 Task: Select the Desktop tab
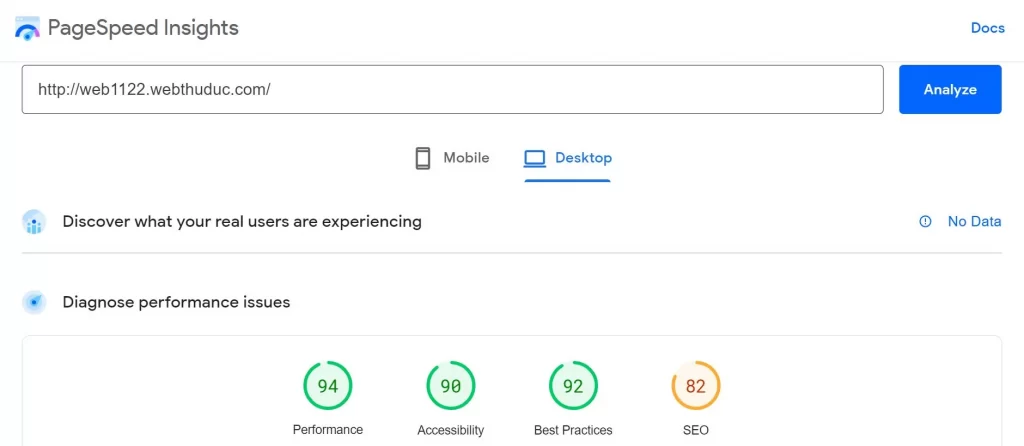tap(568, 158)
